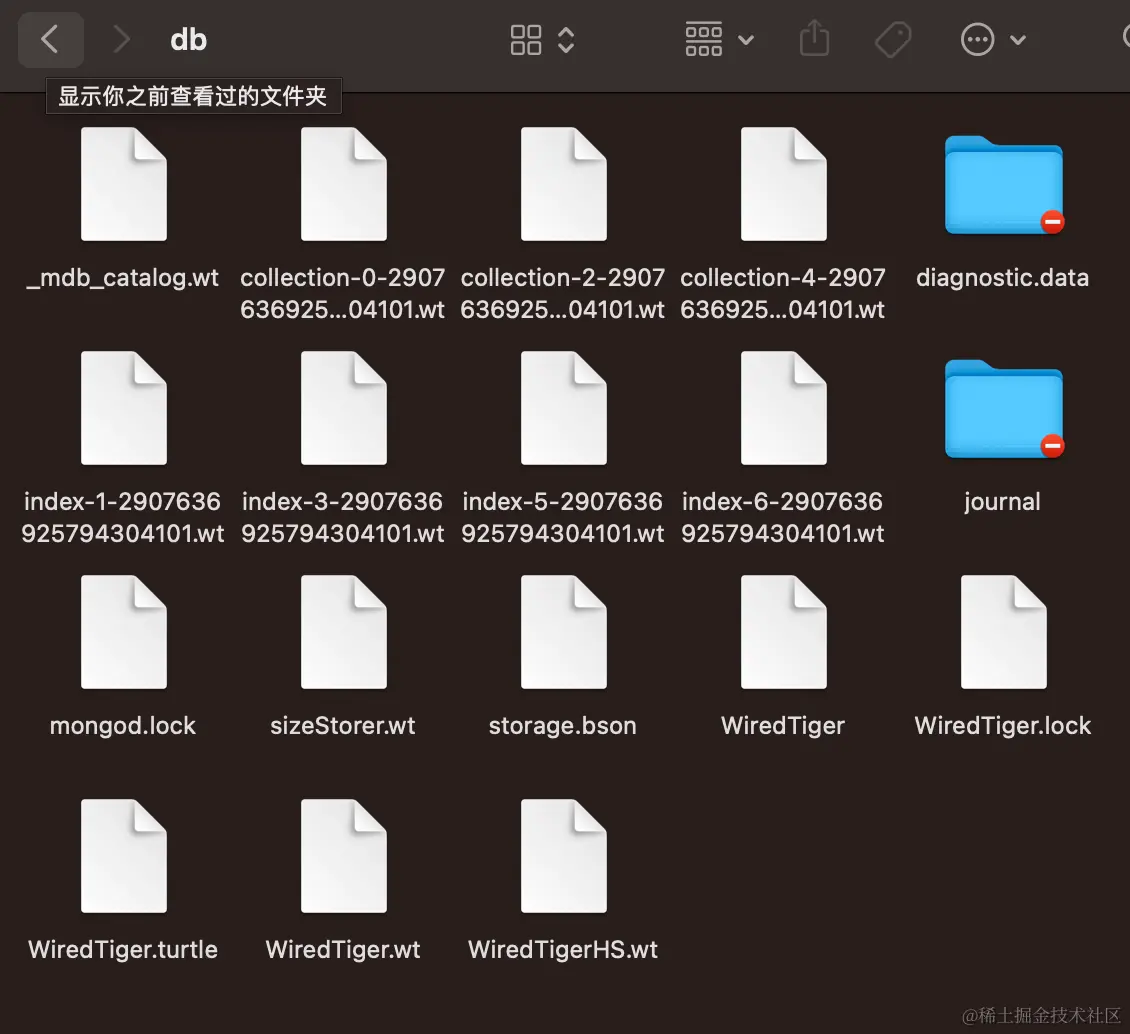Select the WiredTiger.wt file

pyautogui.click(x=343, y=856)
